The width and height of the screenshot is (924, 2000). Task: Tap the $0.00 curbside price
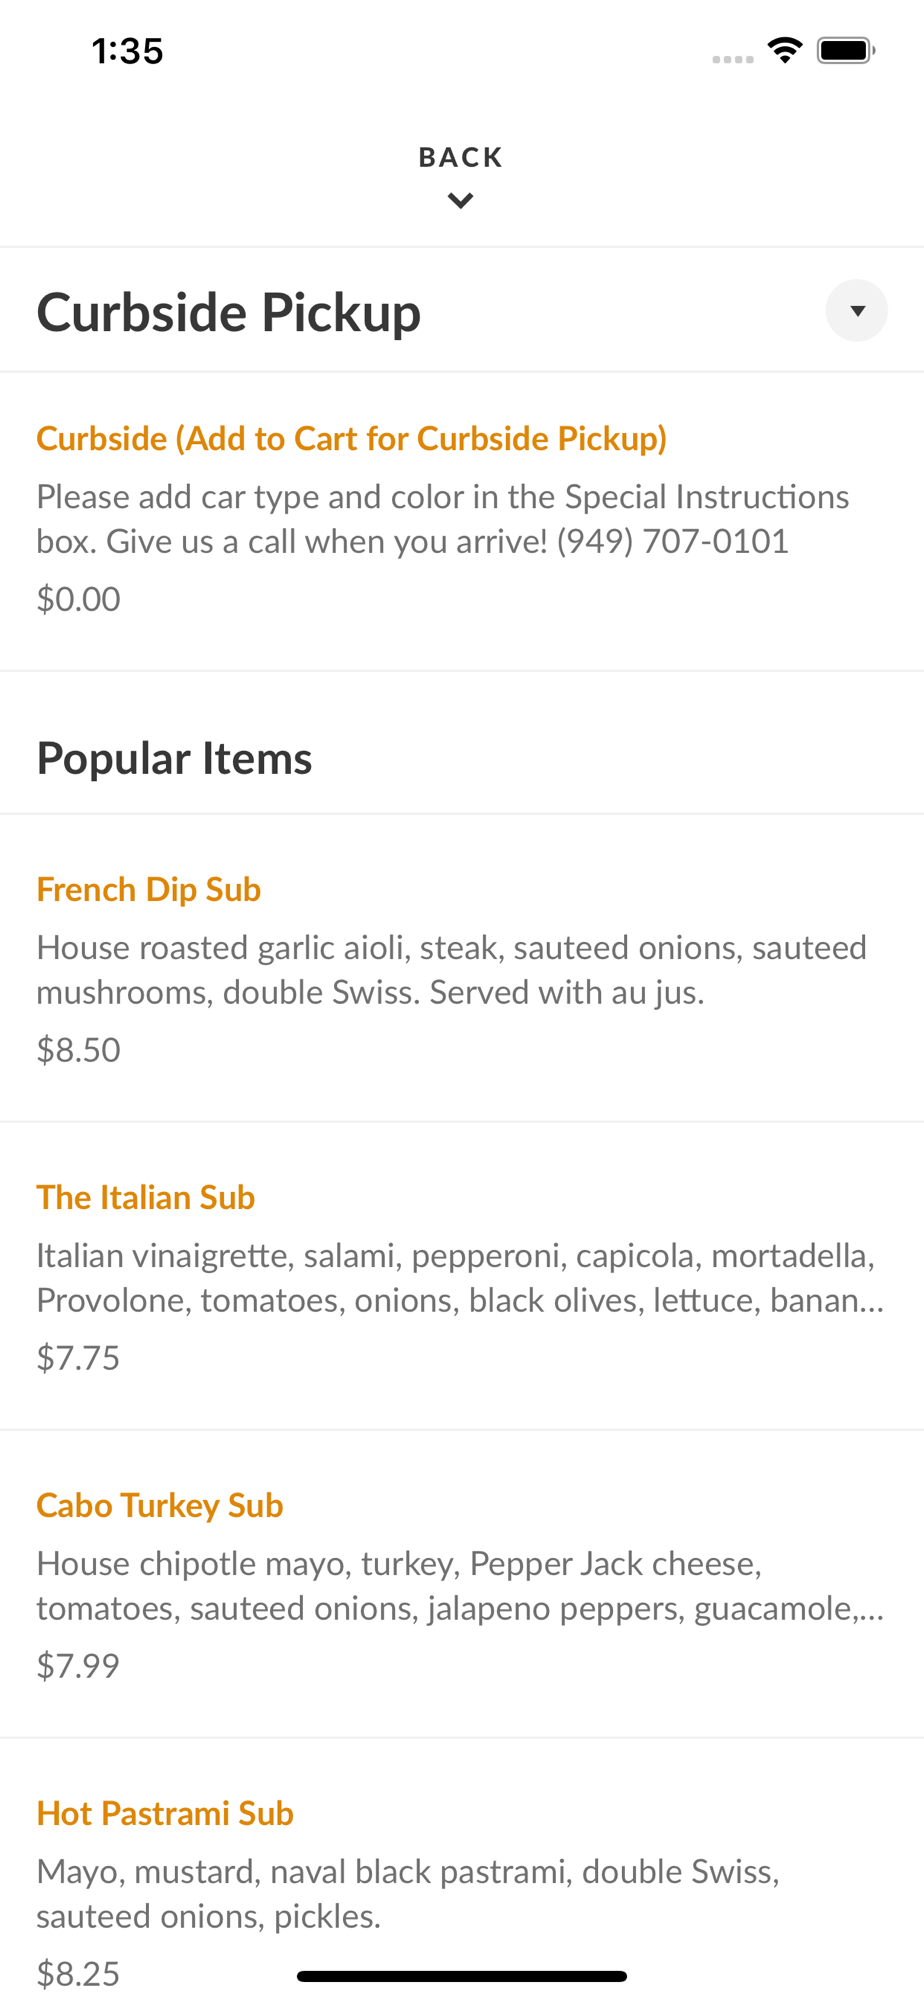pyautogui.click(x=78, y=599)
